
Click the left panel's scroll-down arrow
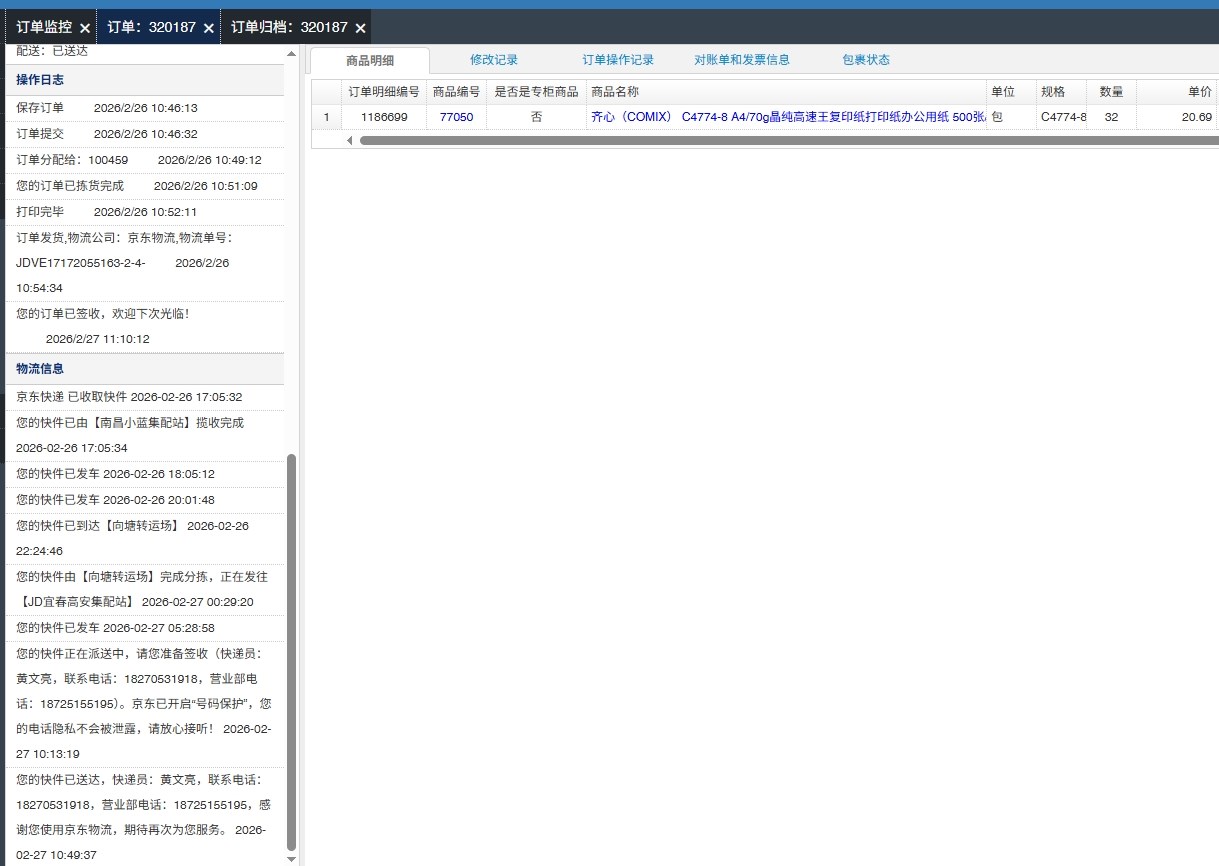[x=291, y=858]
